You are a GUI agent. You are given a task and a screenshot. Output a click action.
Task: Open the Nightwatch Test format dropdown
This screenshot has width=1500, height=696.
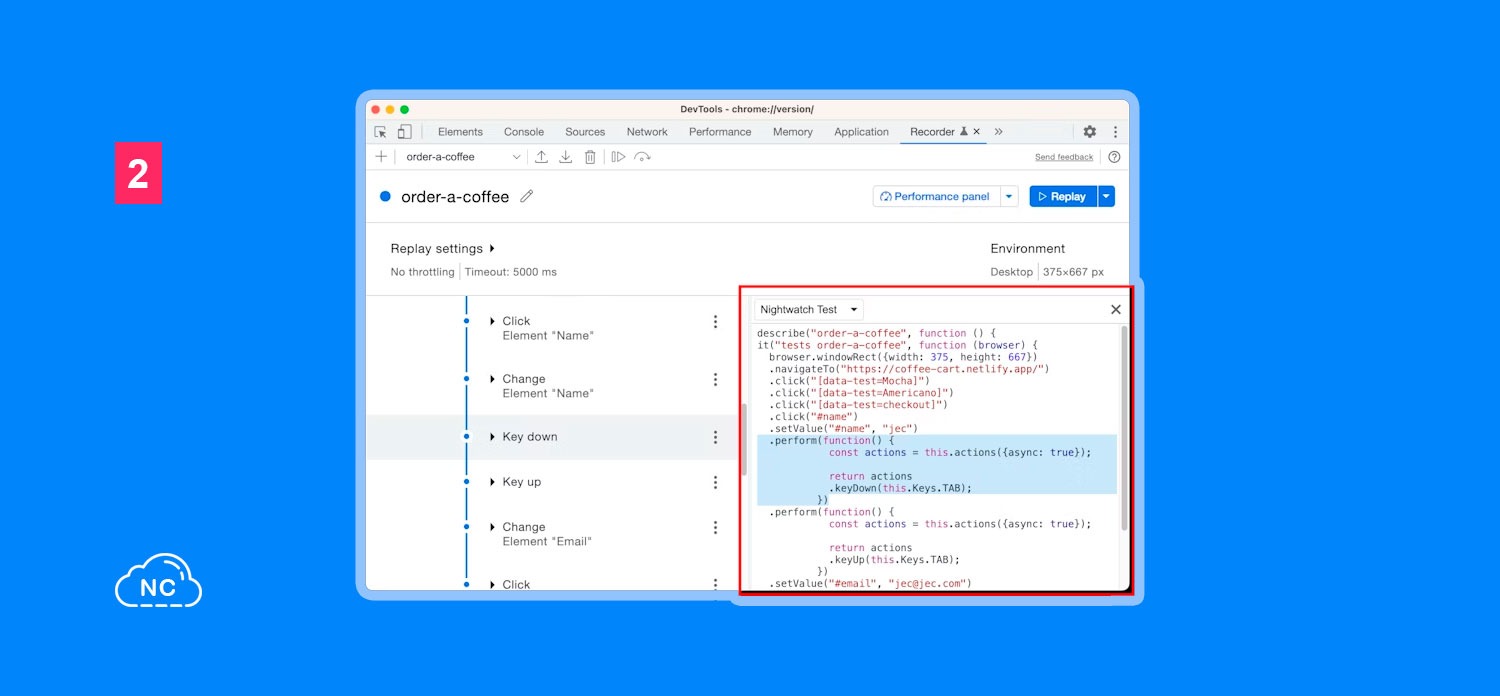809,310
